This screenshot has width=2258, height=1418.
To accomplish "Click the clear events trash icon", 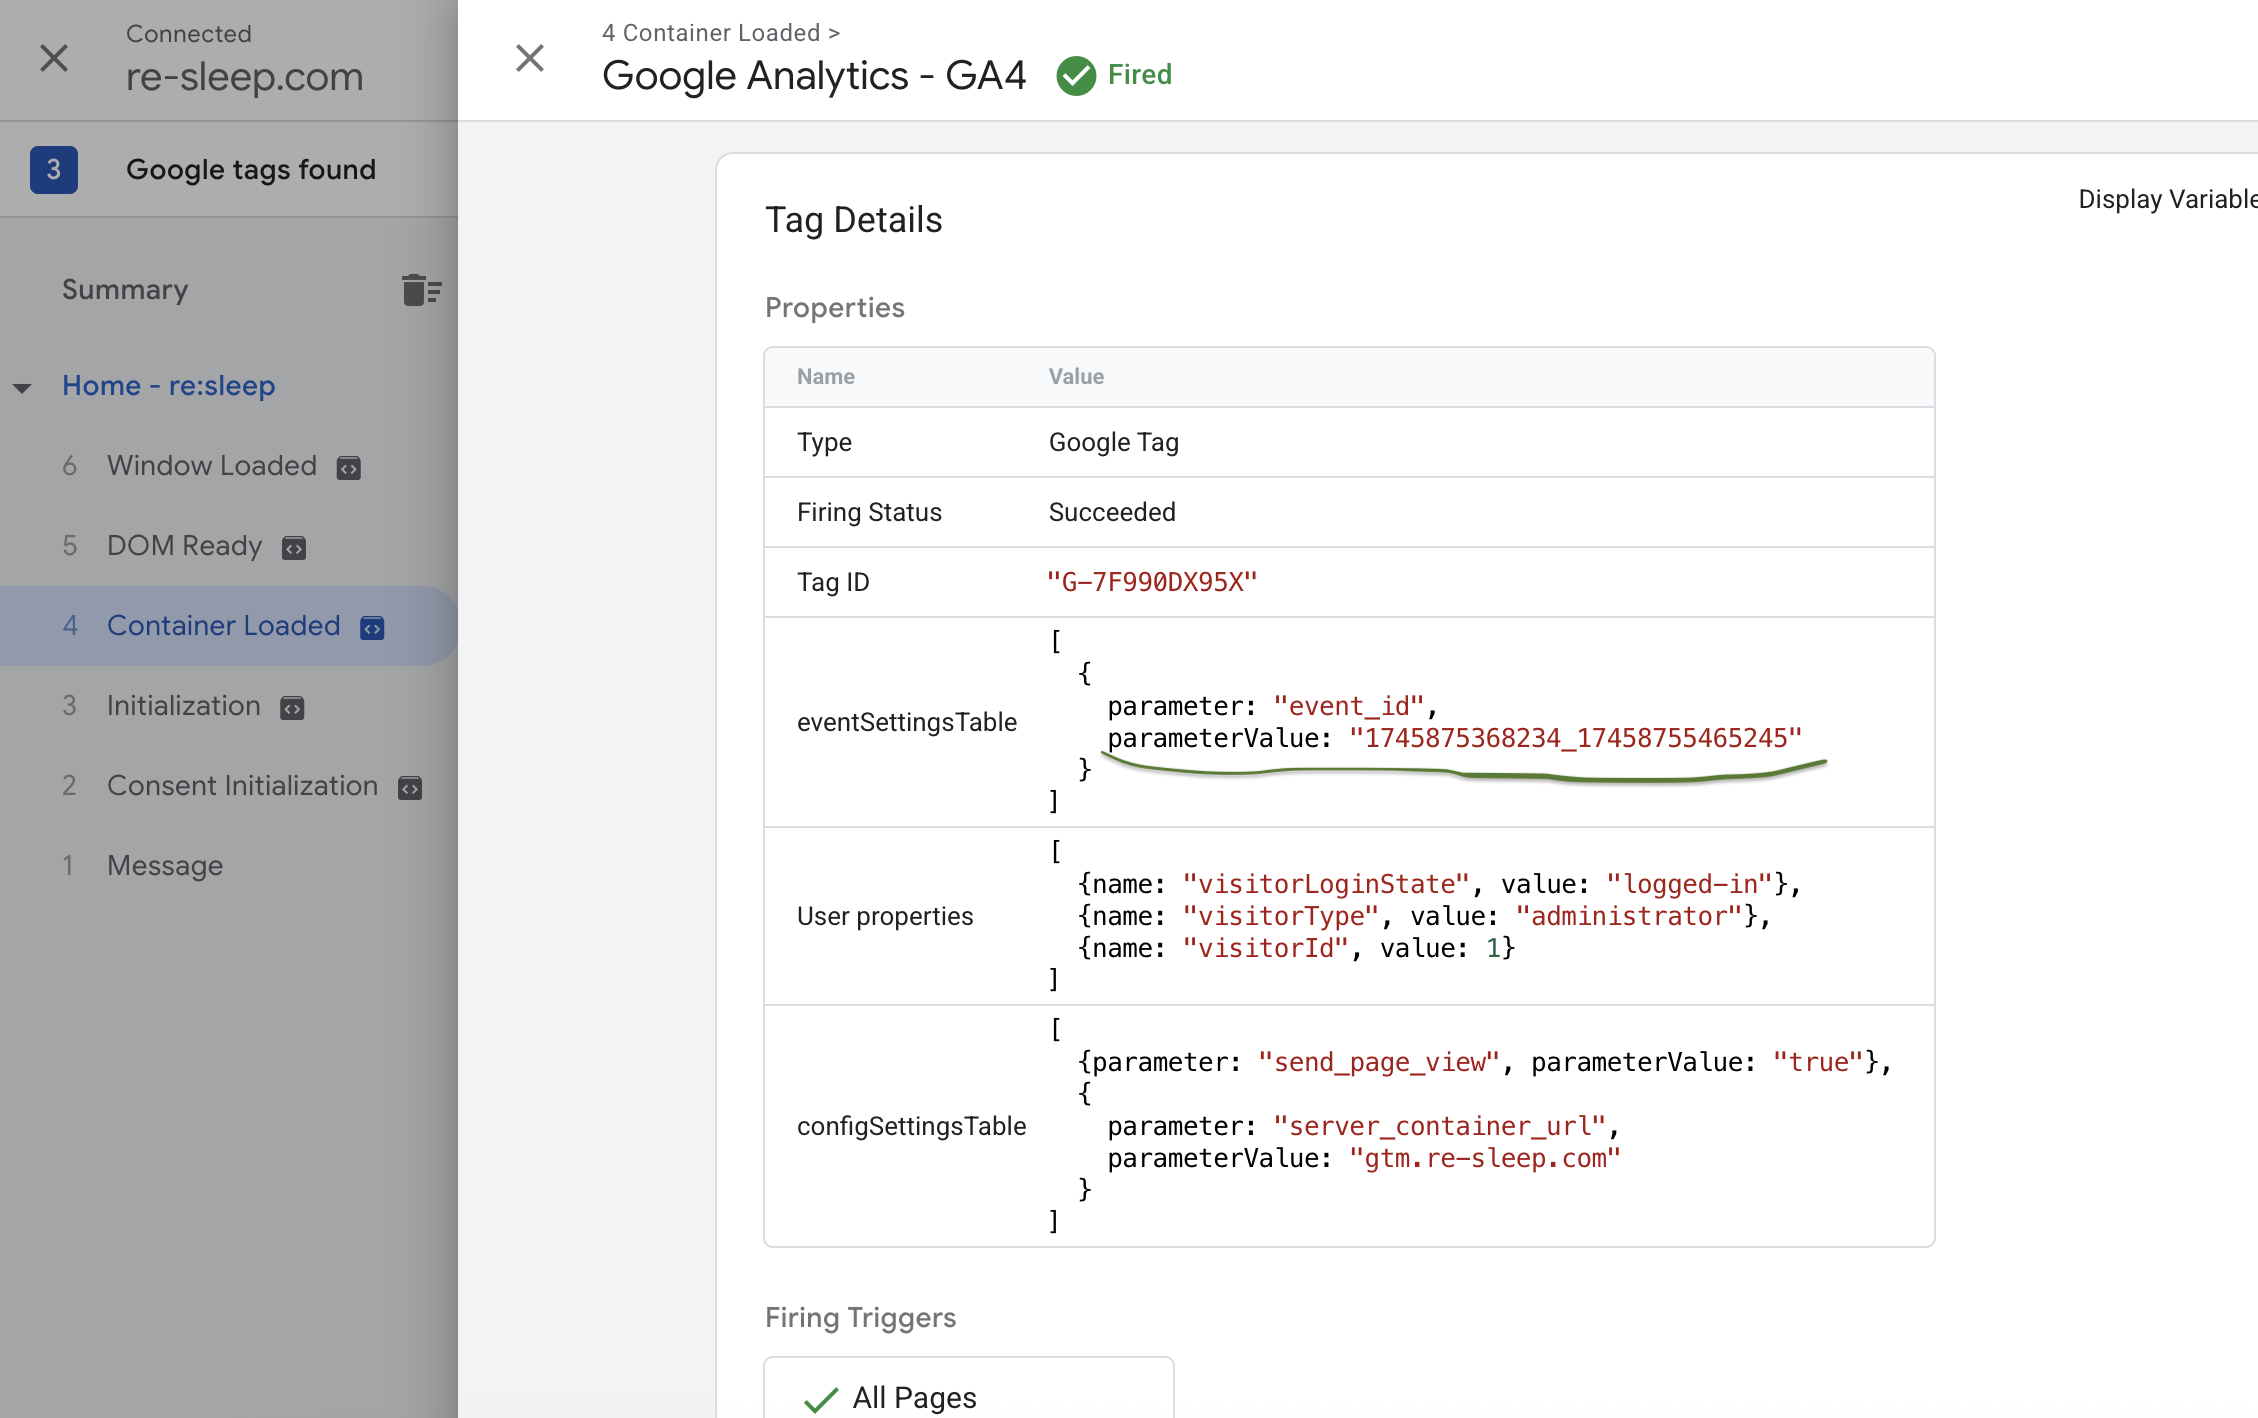I will coord(421,290).
